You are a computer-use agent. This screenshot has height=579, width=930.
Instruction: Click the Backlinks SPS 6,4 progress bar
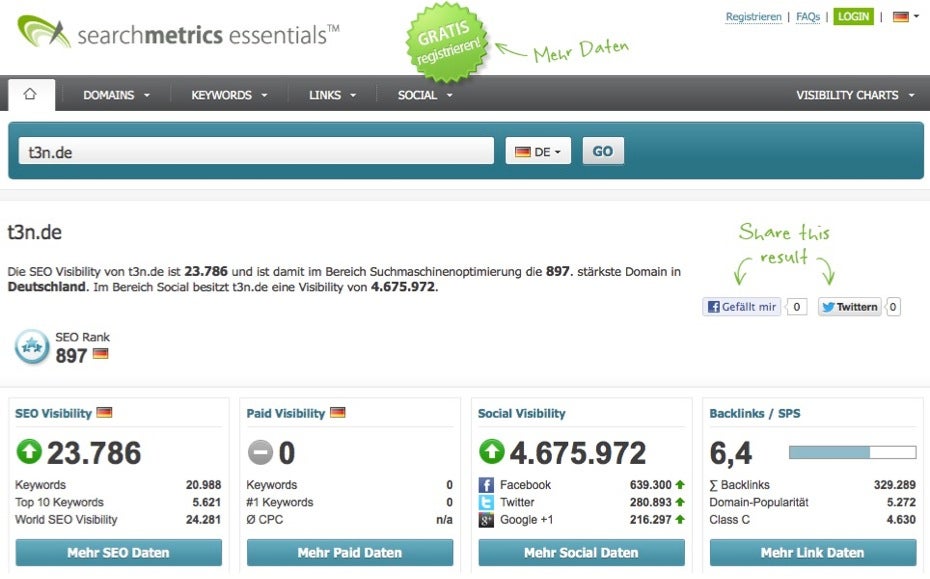coord(852,453)
